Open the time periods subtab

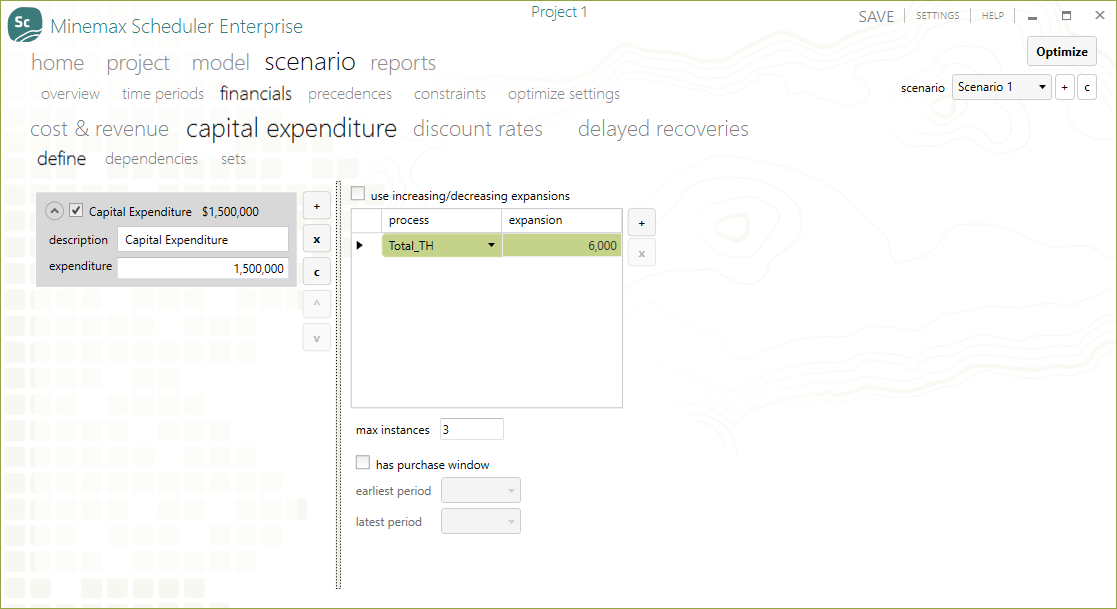tap(162, 93)
